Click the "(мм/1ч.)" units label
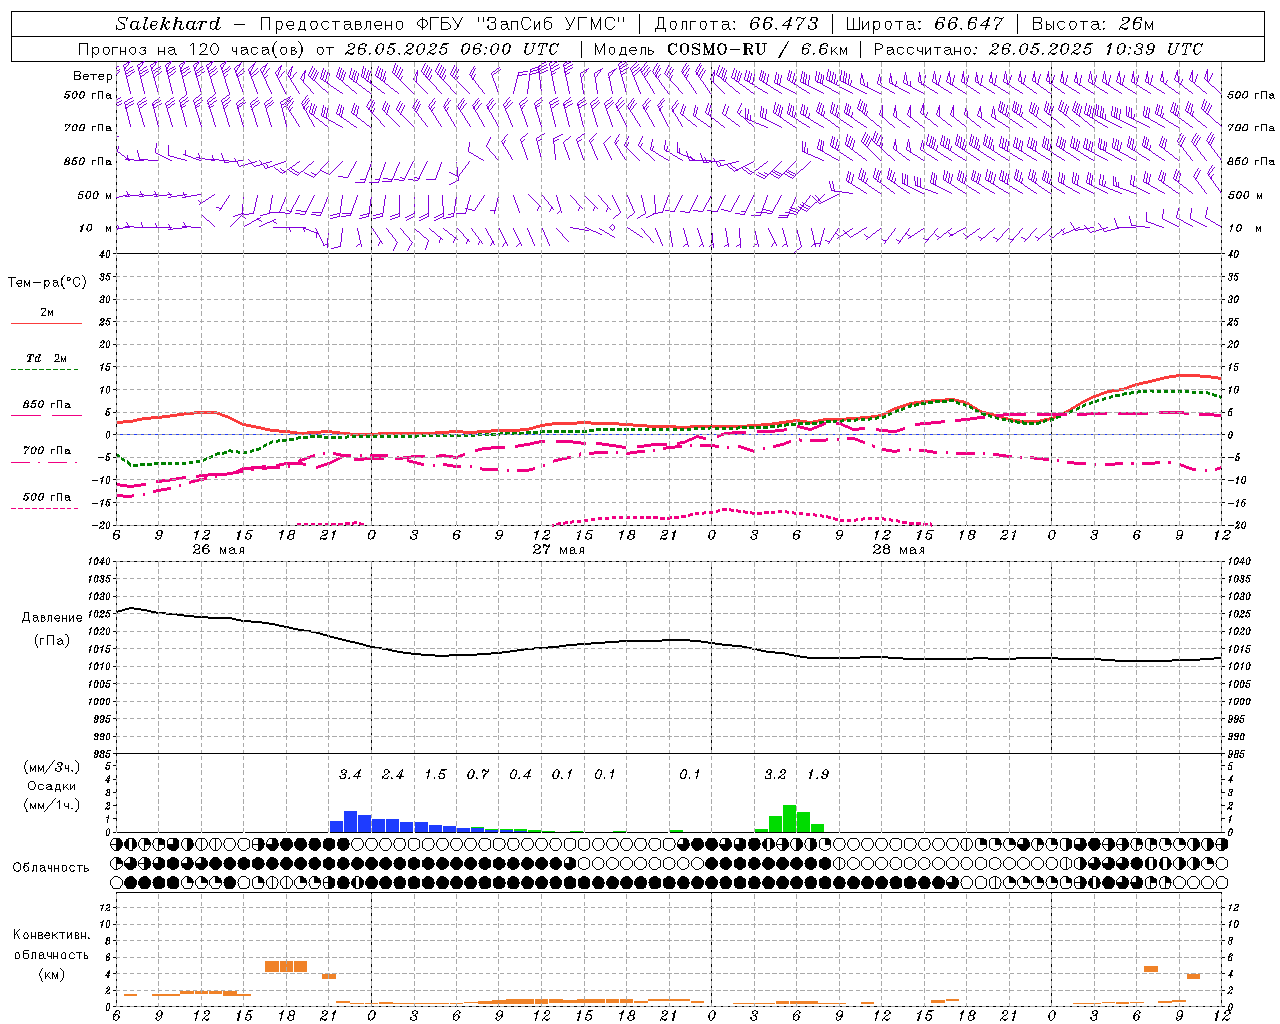 coord(51,805)
